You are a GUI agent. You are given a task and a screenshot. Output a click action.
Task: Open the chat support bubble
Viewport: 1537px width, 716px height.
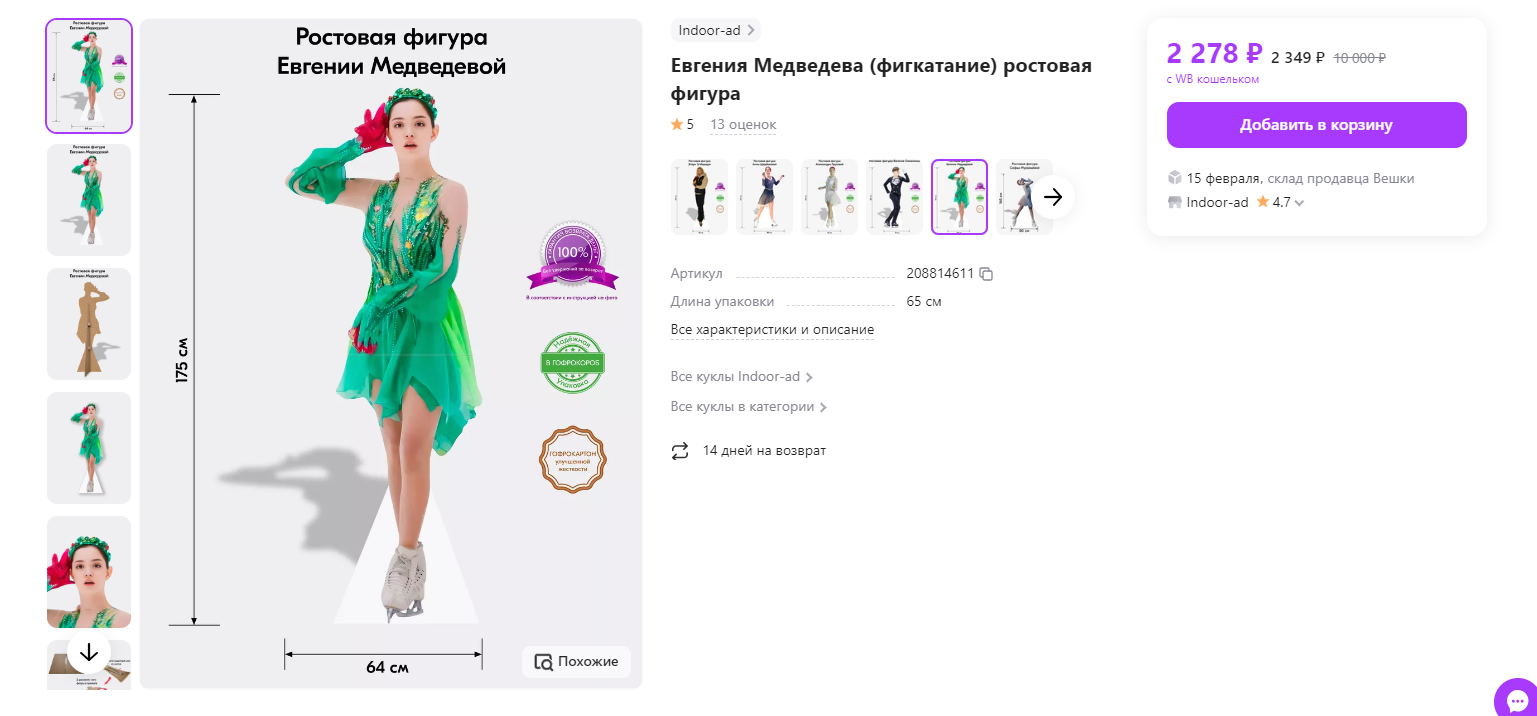(1517, 699)
